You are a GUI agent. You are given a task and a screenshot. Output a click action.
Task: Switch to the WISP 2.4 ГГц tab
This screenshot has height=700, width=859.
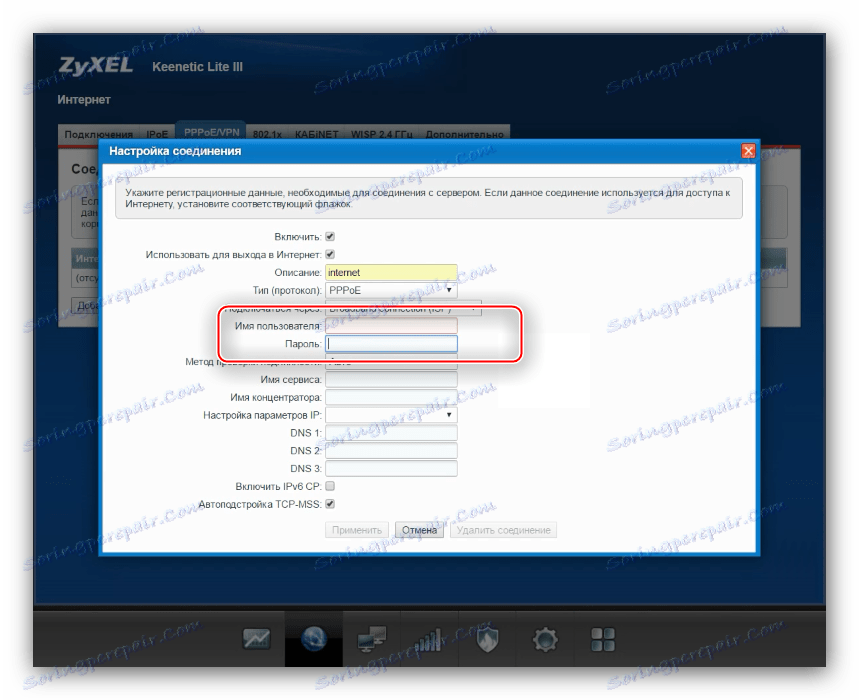tap(381, 134)
